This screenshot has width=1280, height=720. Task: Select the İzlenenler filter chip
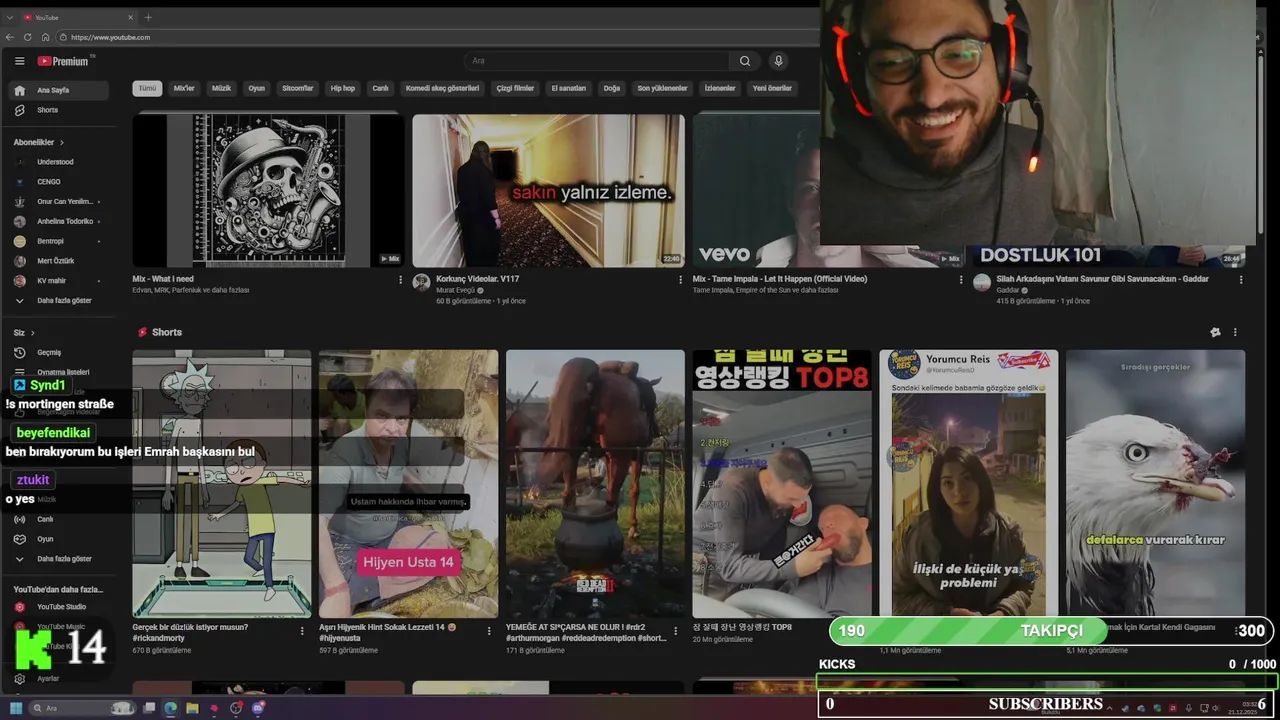(x=720, y=88)
